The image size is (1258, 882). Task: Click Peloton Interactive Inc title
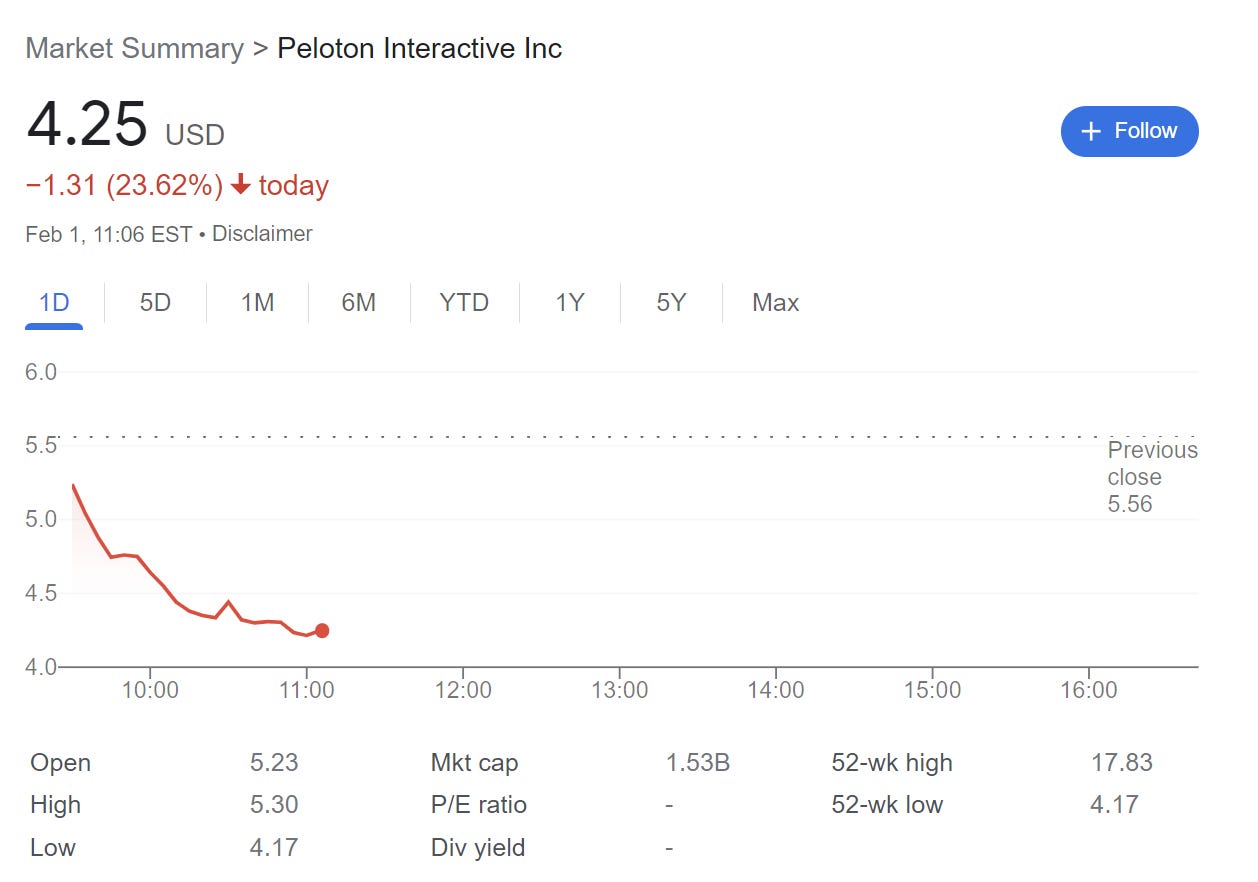point(419,48)
